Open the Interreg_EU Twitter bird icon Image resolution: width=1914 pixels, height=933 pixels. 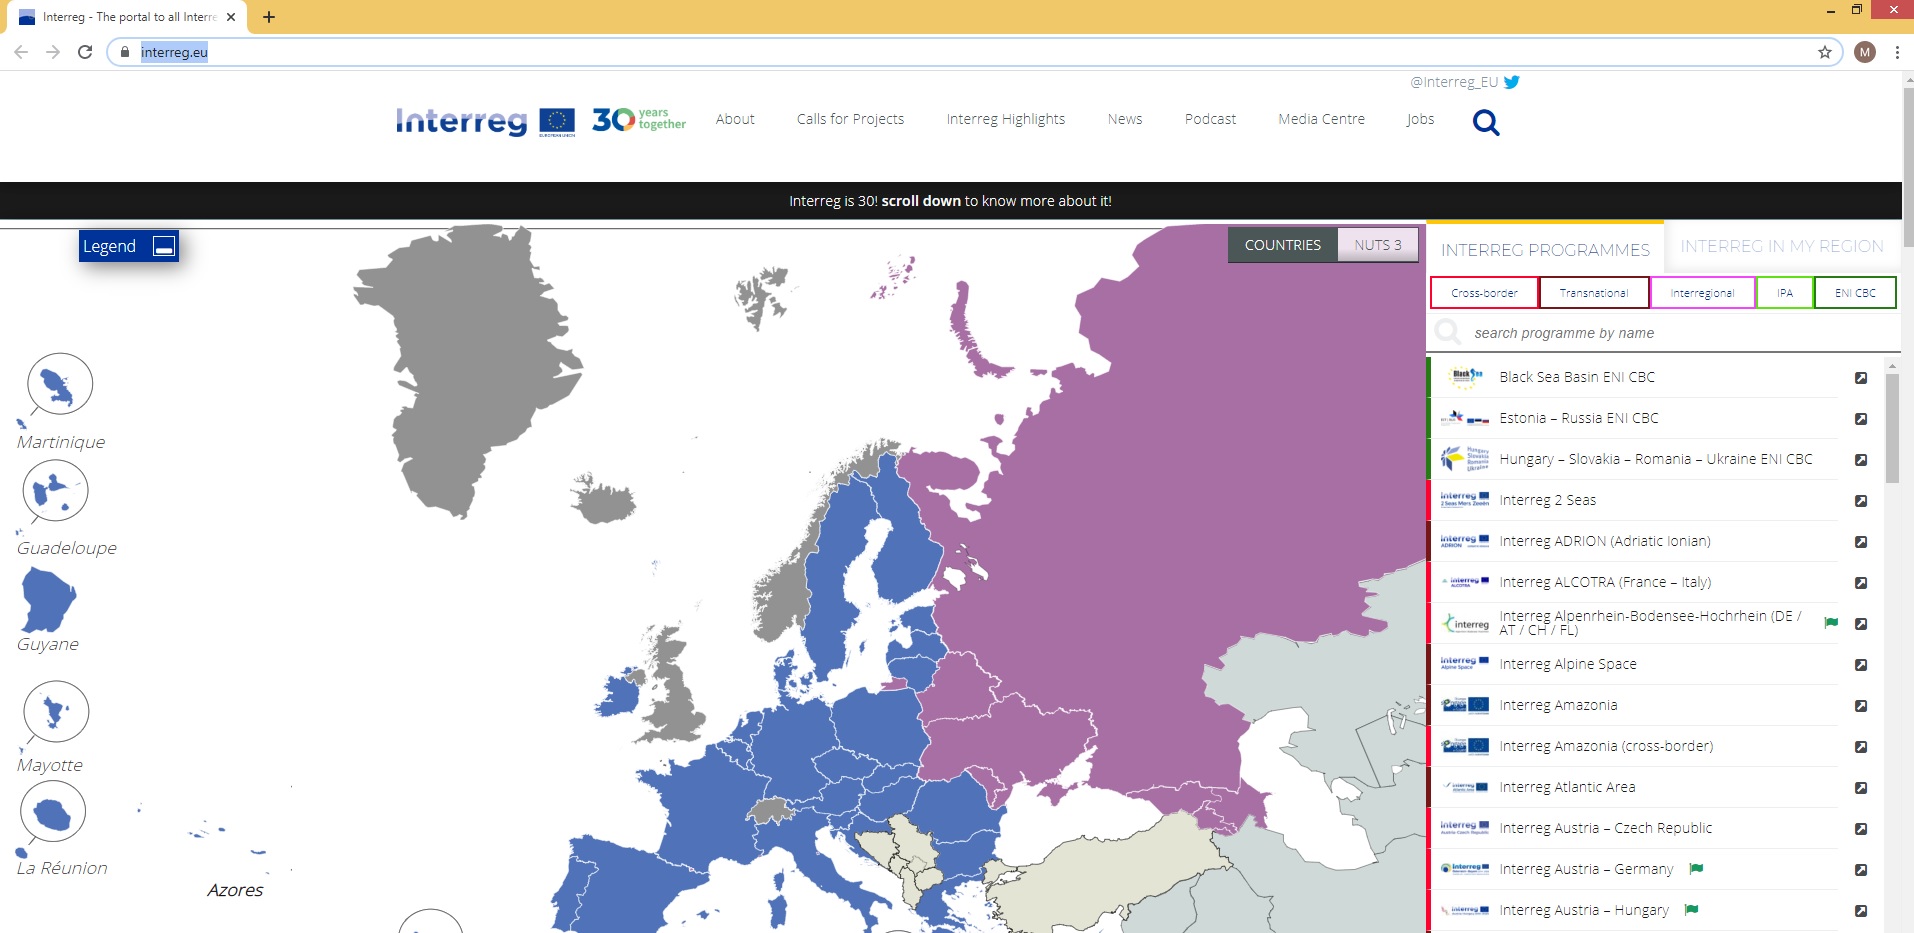pyautogui.click(x=1511, y=82)
